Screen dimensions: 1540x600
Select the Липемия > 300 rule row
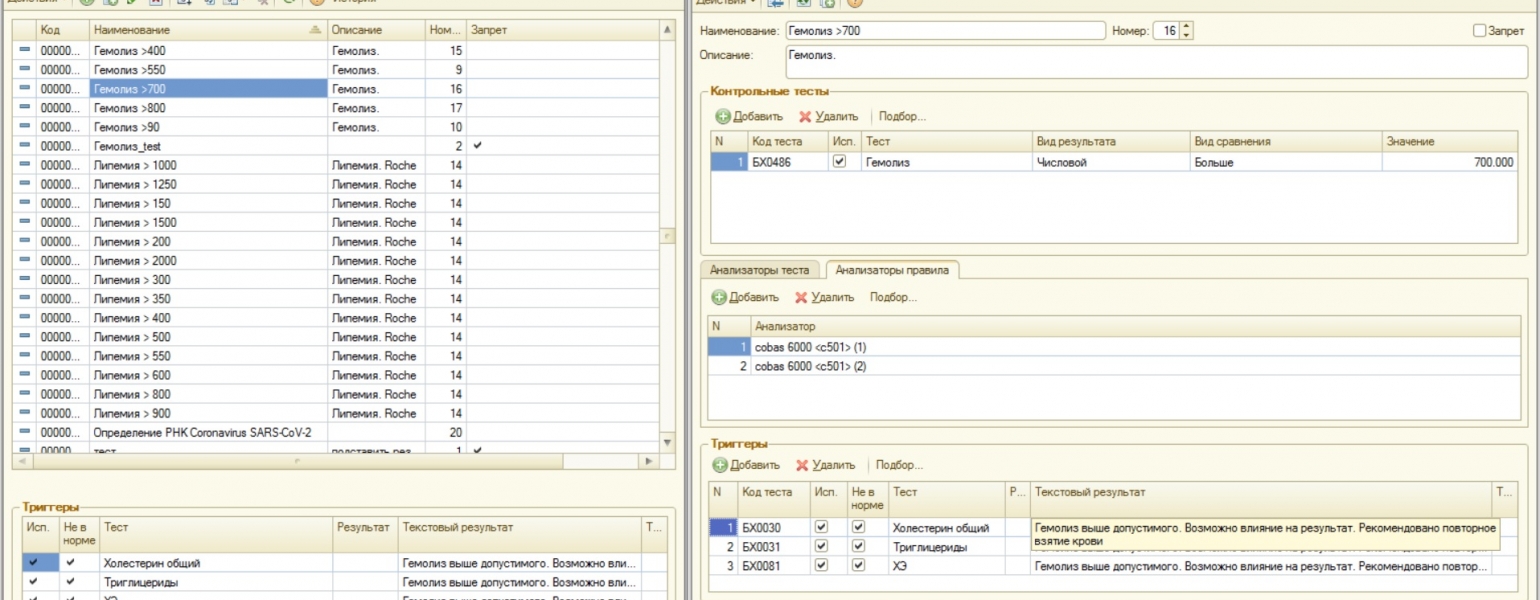pos(335,280)
